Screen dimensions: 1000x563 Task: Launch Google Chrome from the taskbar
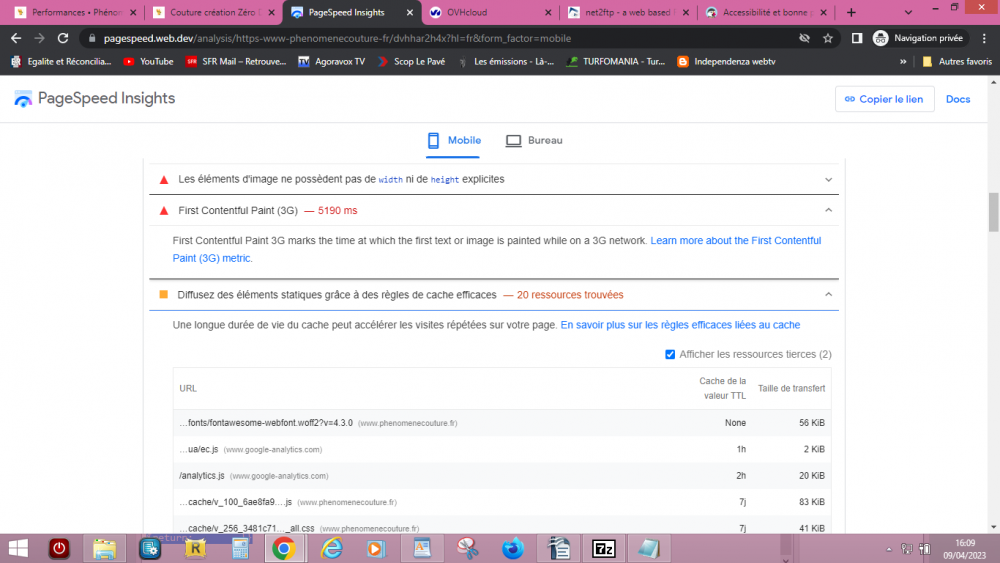284,548
